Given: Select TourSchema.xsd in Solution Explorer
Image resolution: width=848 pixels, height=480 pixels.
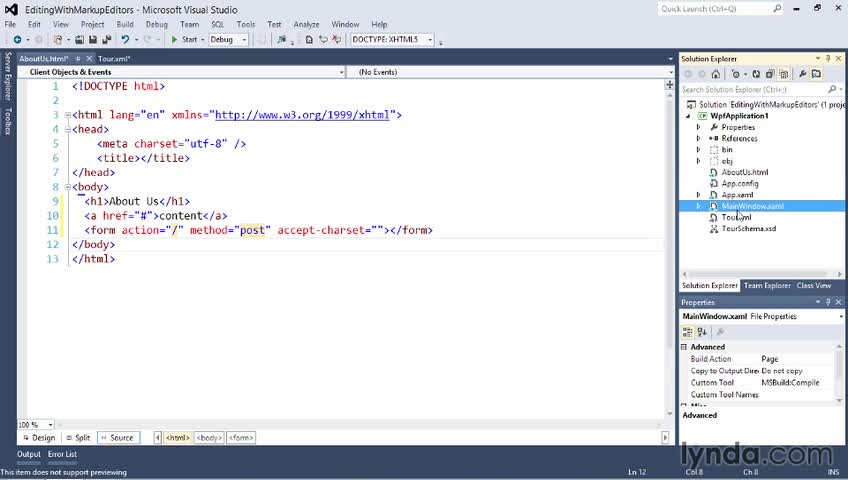Looking at the screenshot, I should point(748,229).
